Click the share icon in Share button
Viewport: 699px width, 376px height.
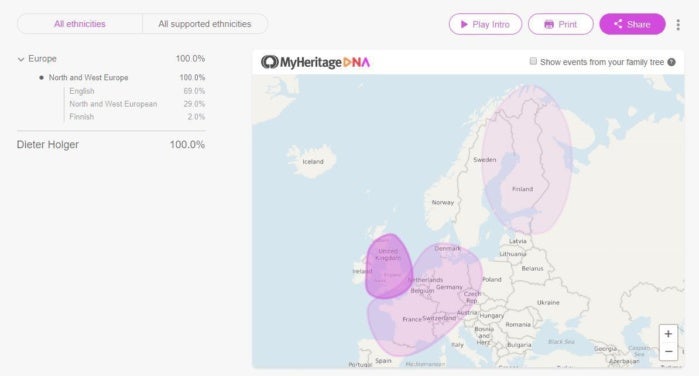click(618, 24)
